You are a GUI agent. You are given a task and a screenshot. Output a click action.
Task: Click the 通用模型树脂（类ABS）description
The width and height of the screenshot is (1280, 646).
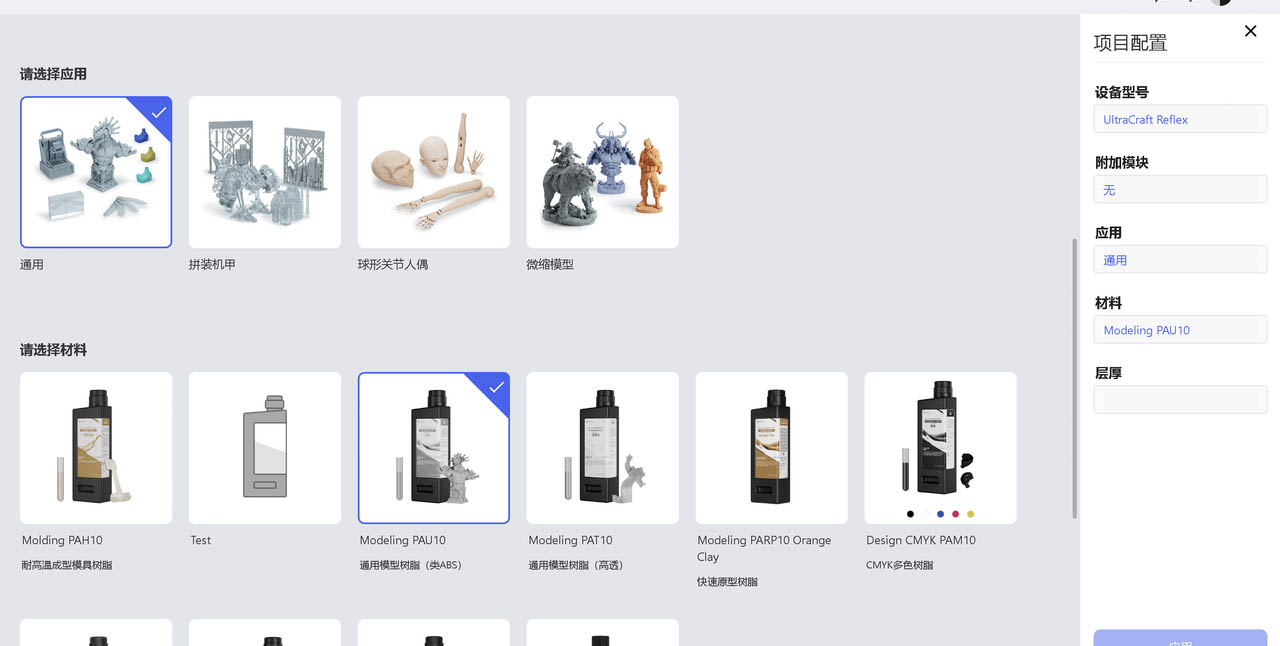[411, 565]
